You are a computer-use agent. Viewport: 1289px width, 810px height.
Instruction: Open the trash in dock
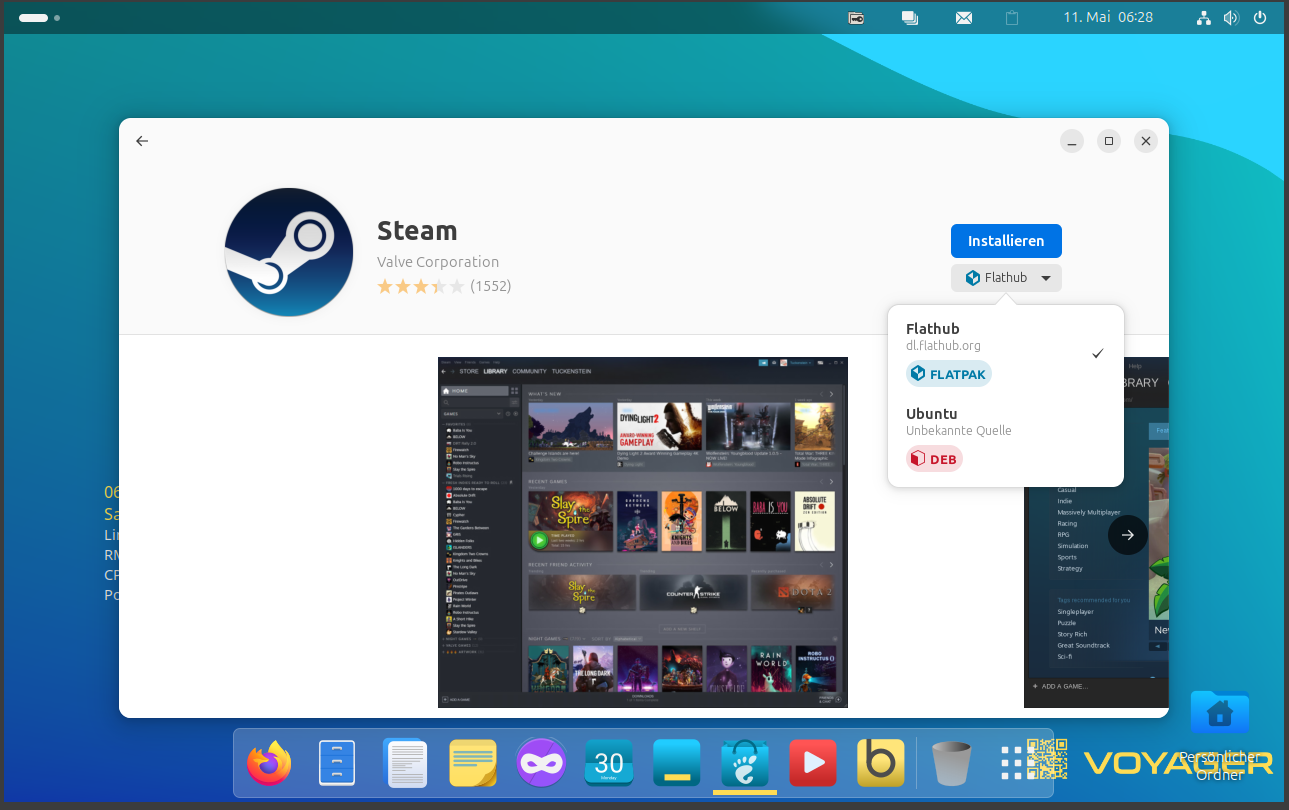(951, 764)
